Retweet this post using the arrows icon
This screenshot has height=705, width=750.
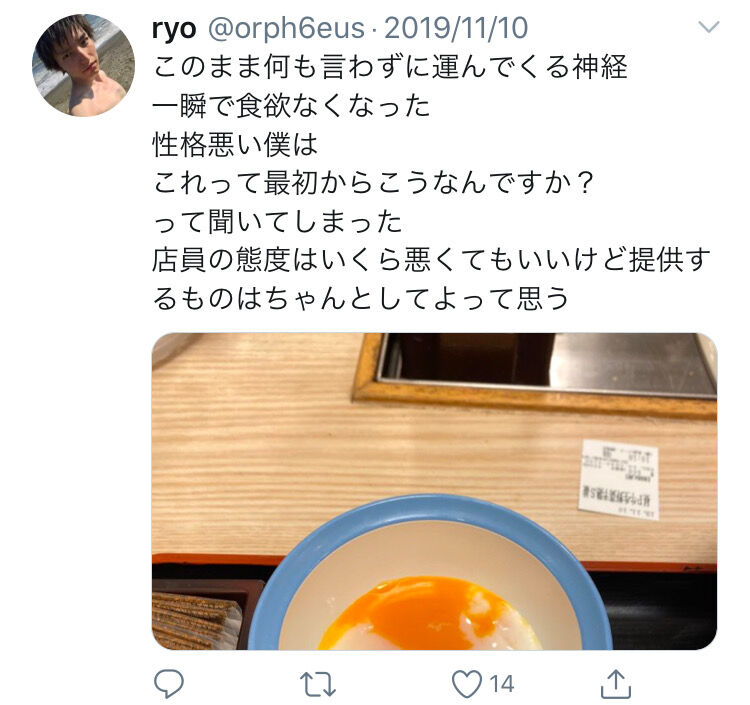pos(317,684)
